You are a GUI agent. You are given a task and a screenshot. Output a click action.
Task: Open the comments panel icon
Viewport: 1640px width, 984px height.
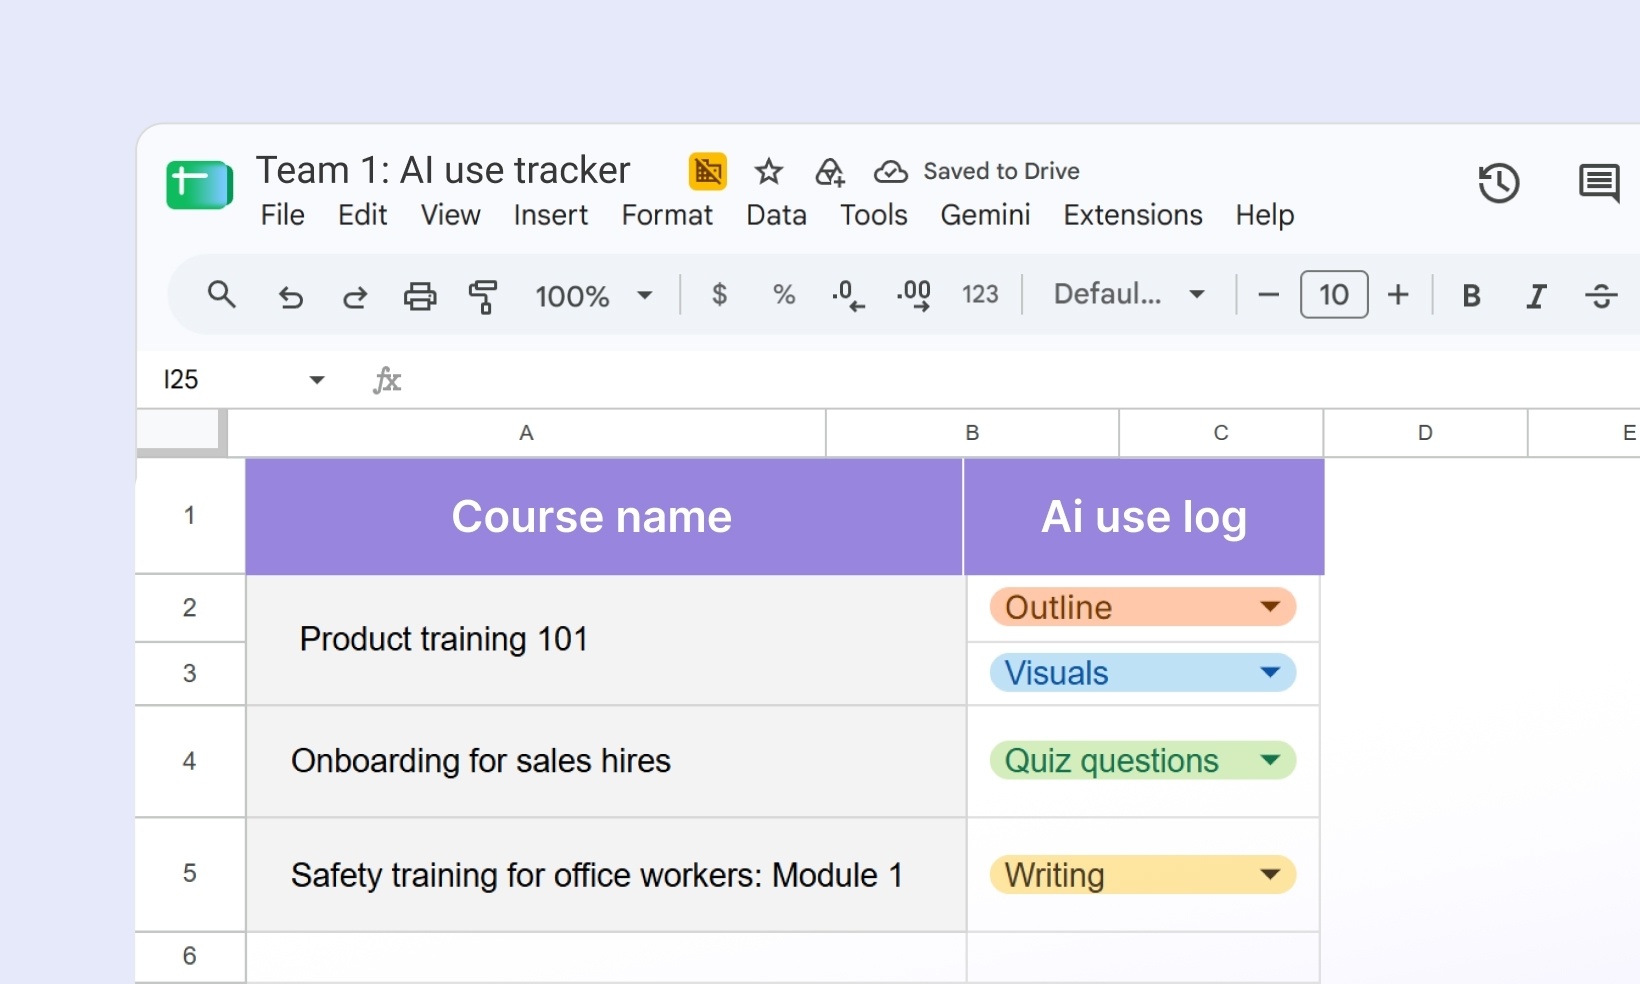pyautogui.click(x=1599, y=183)
